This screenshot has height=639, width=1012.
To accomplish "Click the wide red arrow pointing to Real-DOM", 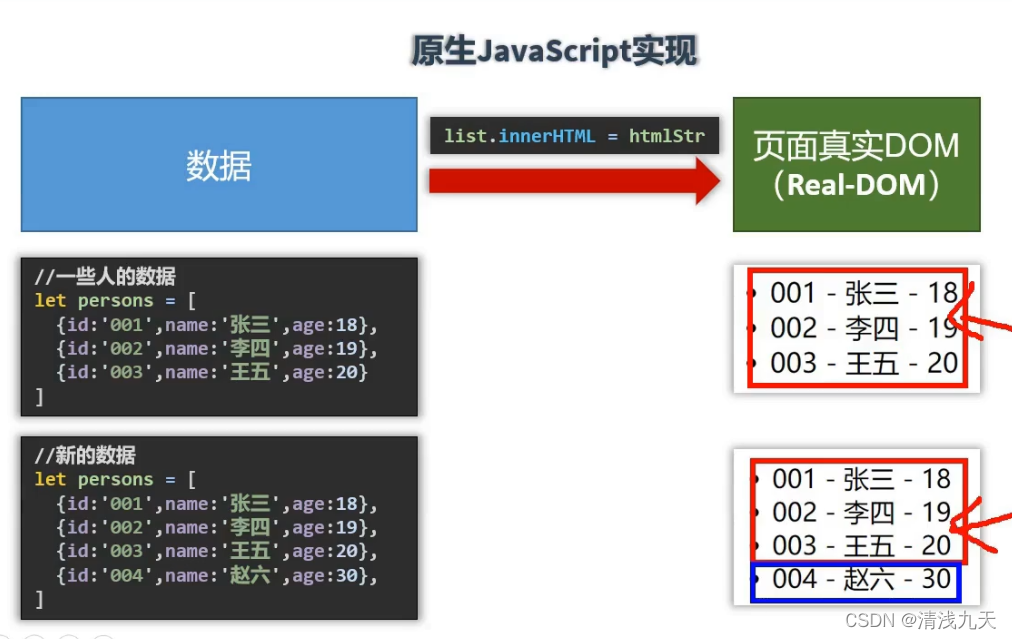I will tap(574, 181).
